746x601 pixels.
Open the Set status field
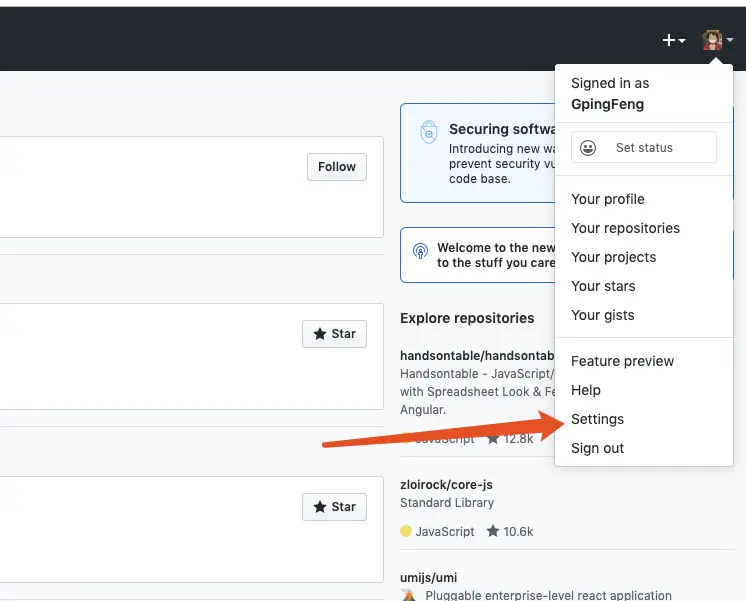coord(644,148)
